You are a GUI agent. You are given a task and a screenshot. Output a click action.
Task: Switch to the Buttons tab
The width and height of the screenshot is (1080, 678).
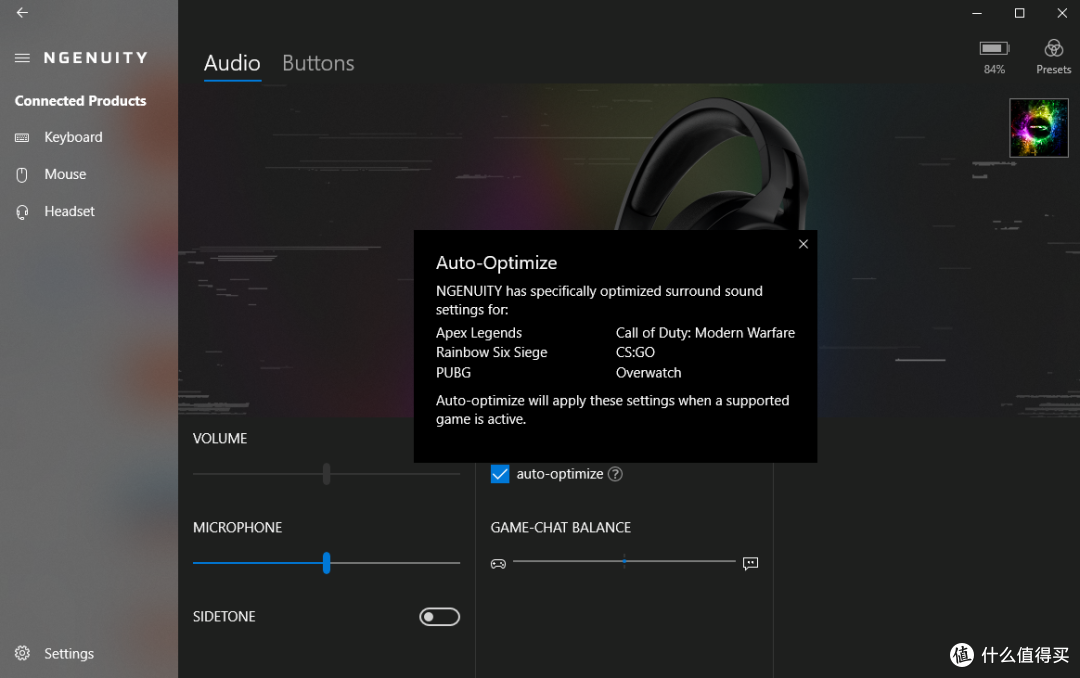(318, 63)
